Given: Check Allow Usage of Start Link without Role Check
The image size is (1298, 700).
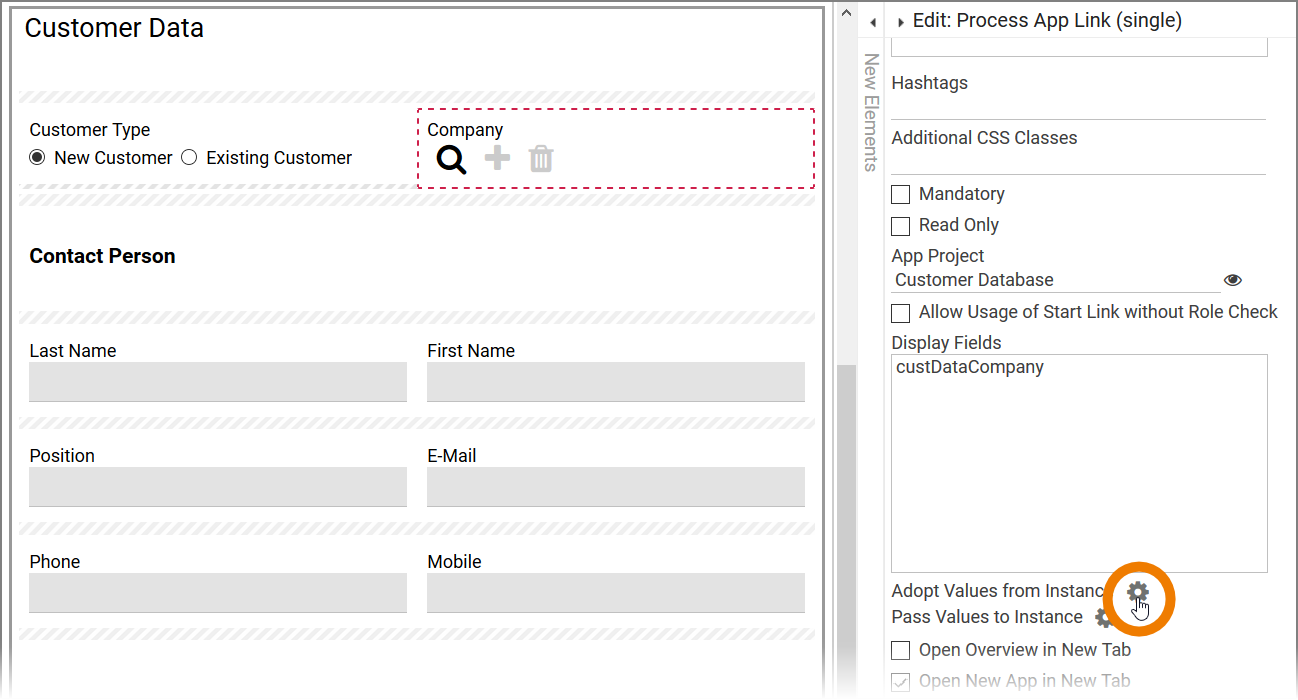Looking at the screenshot, I should click(x=901, y=313).
